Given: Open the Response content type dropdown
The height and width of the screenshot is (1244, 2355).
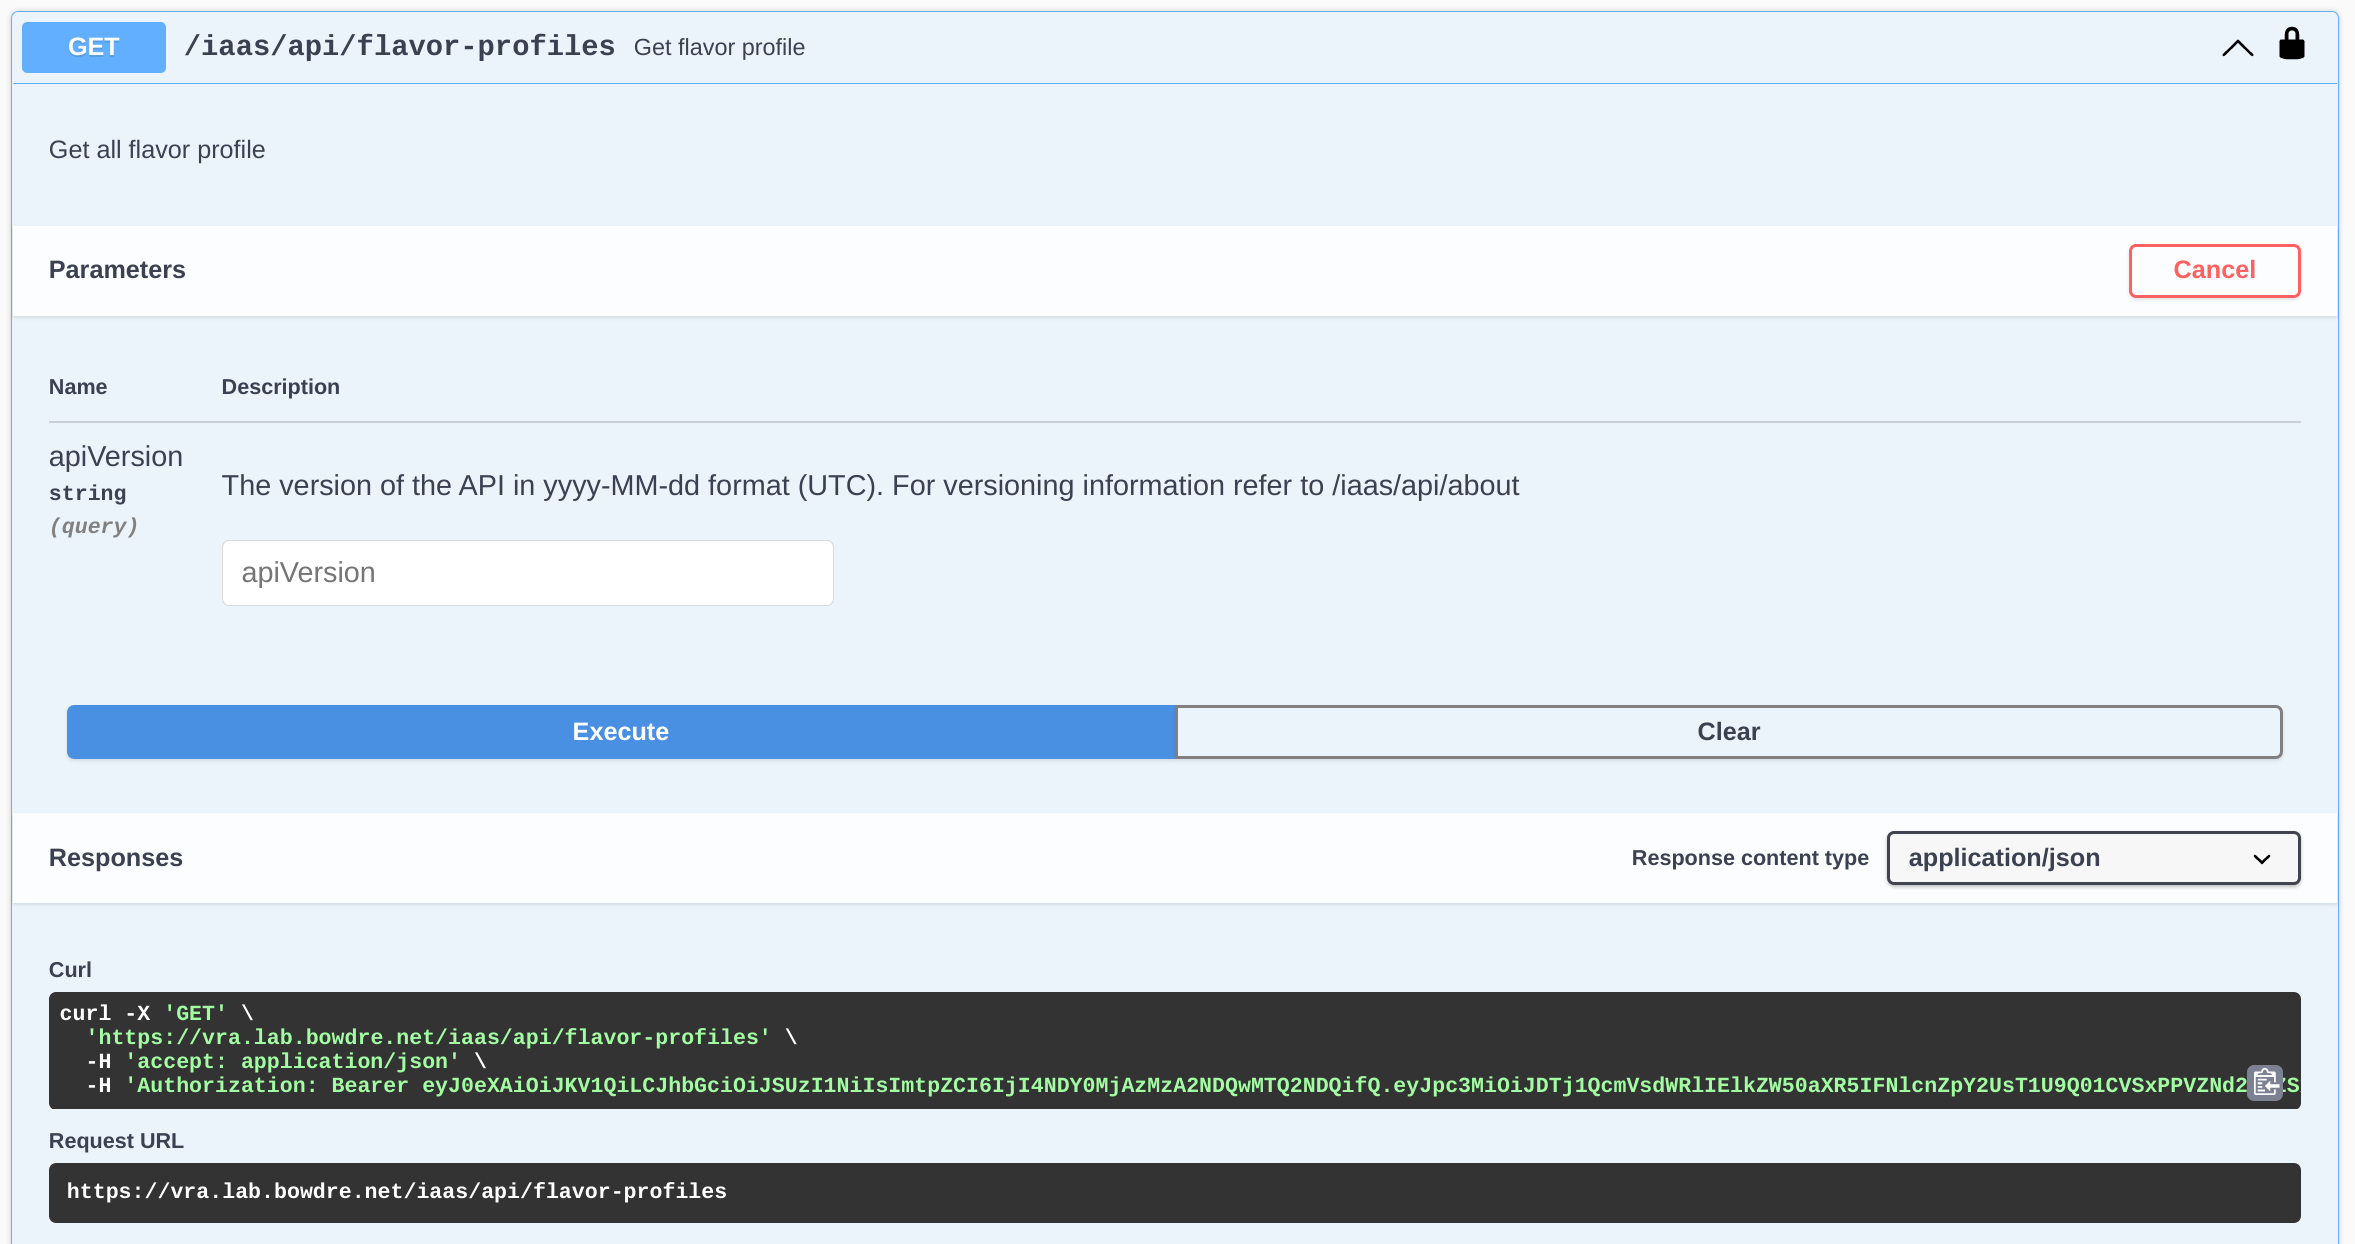Looking at the screenshot, I should (2093, 858).
